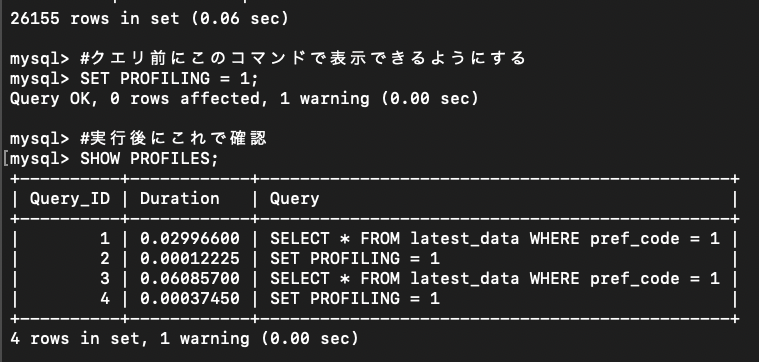Click the duration value 0.02996600
This screenshot has width=759, height=362.
coord(190,238)
